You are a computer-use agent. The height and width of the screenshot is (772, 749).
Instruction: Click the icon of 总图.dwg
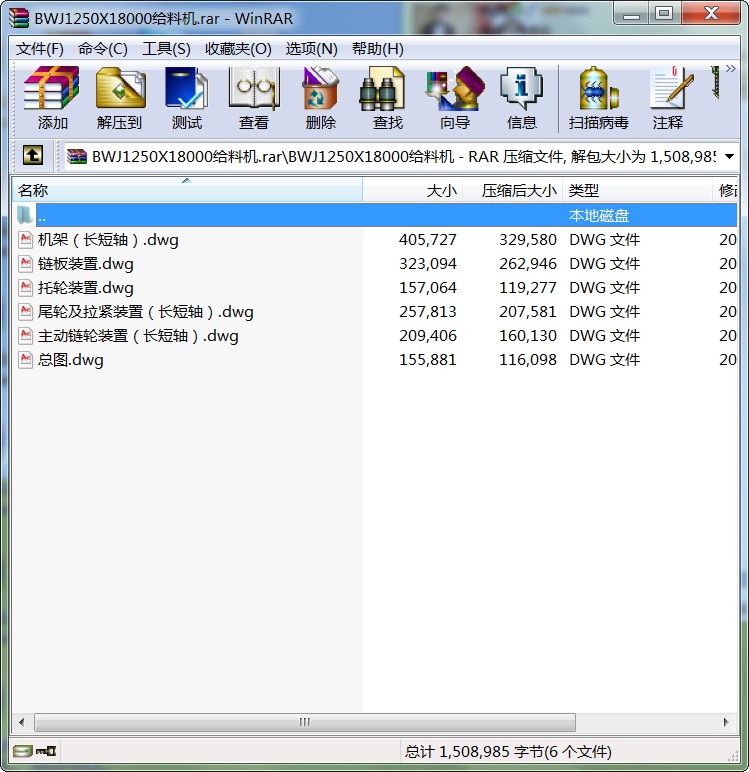(26, 360)
